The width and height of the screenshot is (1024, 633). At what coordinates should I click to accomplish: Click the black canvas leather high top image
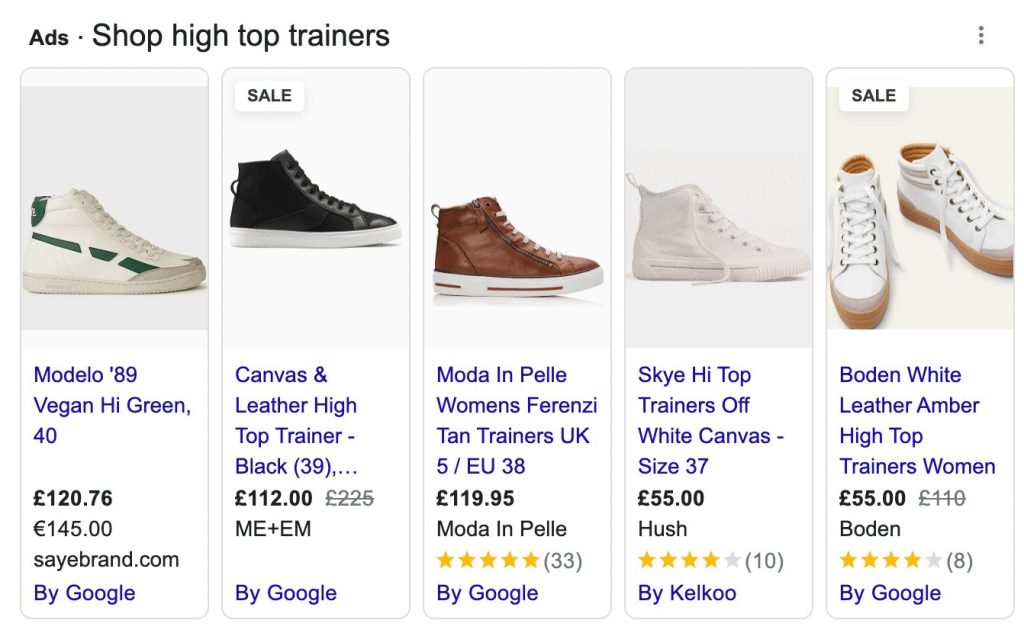[315, 208]
